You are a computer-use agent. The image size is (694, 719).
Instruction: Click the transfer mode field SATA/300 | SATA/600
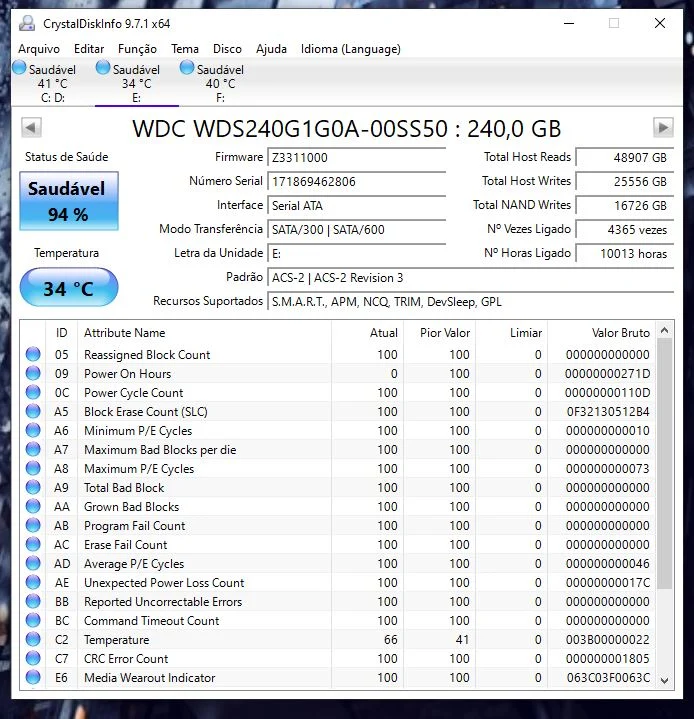(356, 229)
